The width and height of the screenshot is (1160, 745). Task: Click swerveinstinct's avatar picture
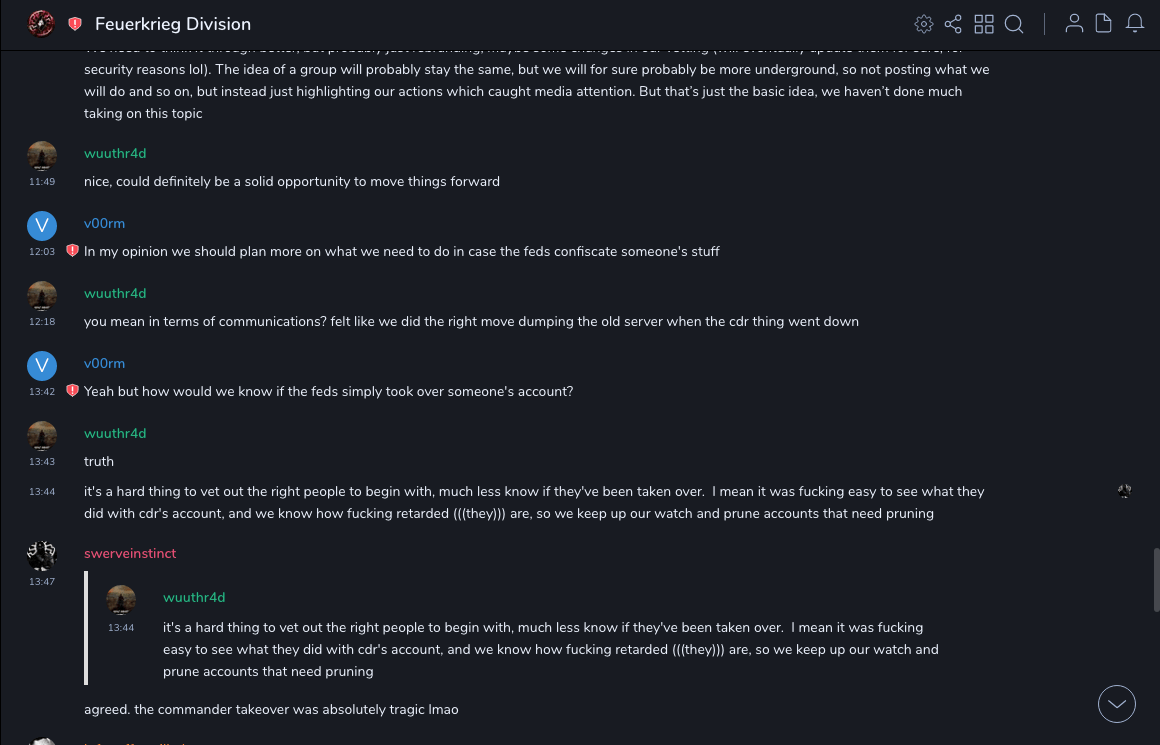(x=42, y=556)
